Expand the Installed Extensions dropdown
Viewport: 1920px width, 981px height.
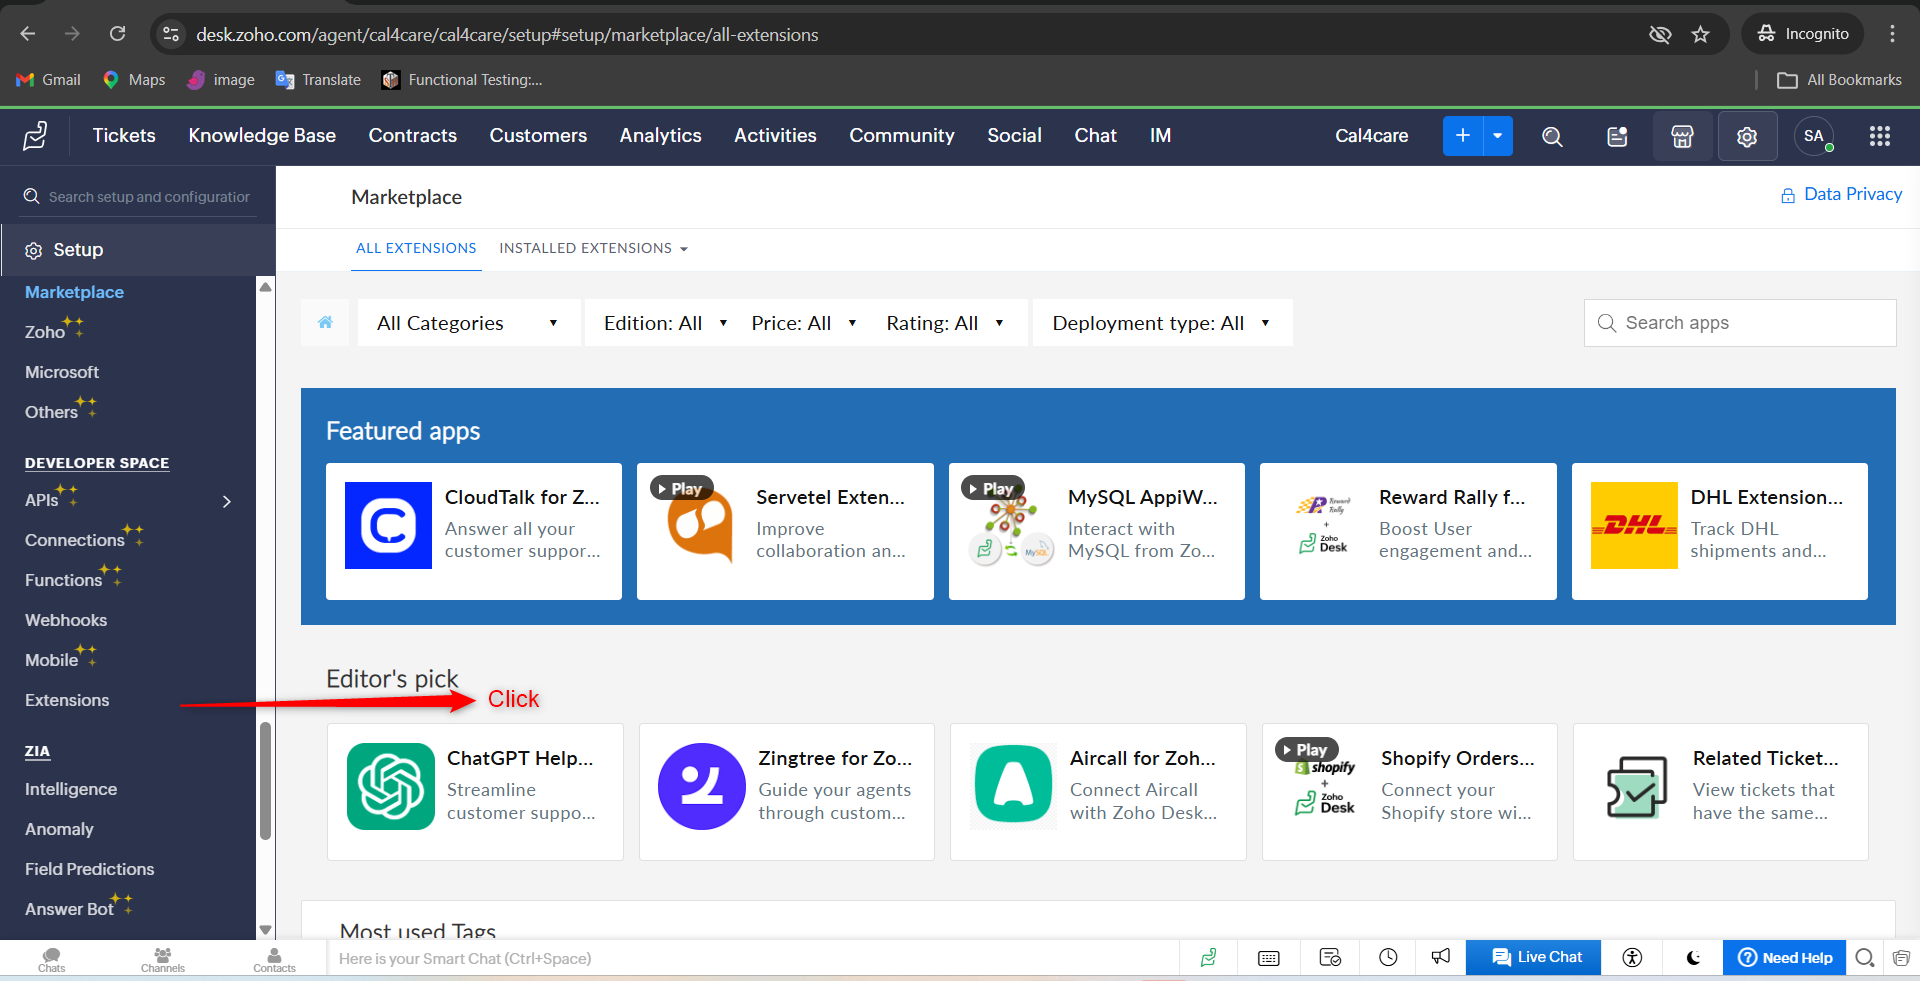684,249
